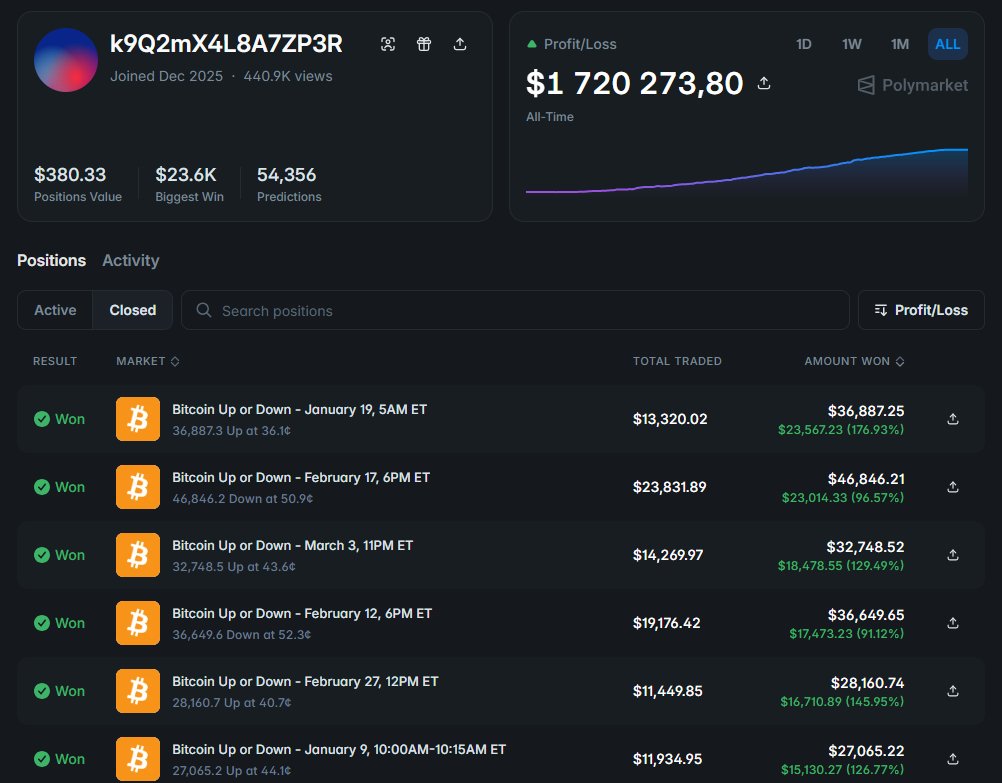The height and width of the screenshot is (783, 1002).
Task: Click Bitcoin icon for January 19 market
Action: 138,419
